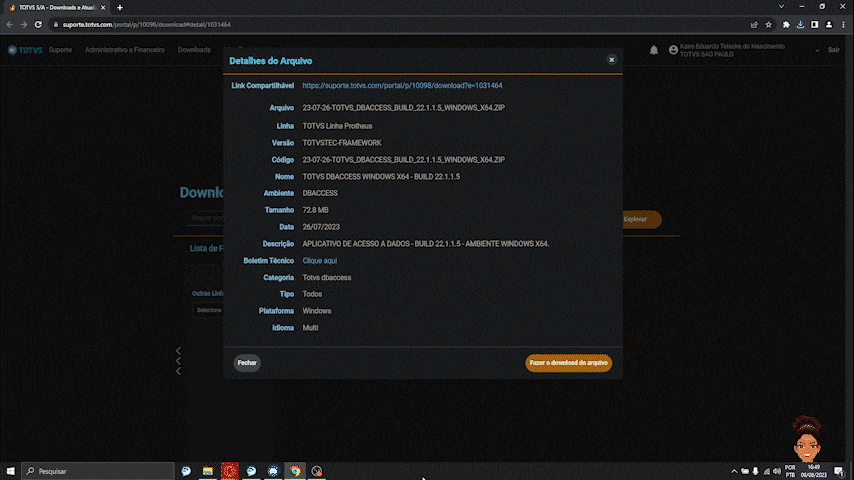Click 'TOTVS Linha Protheus' text
The height and width of the screenshot is (480, 854).
(x=337, y=126)
